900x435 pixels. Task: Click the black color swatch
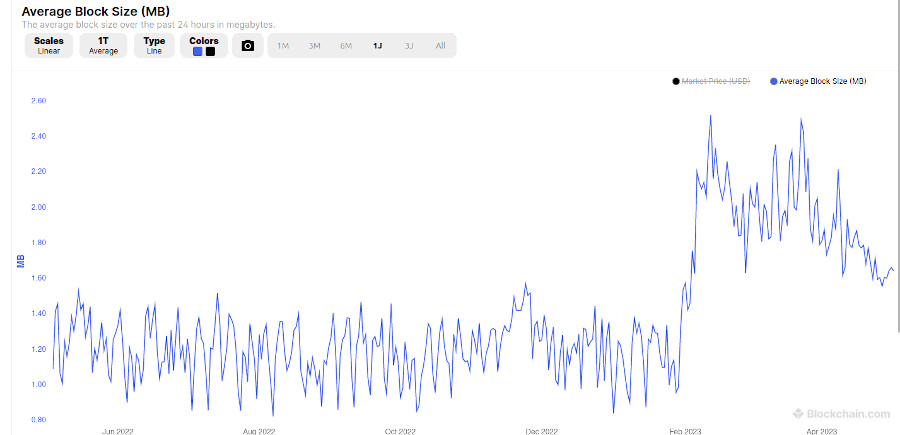pos(210,52)
